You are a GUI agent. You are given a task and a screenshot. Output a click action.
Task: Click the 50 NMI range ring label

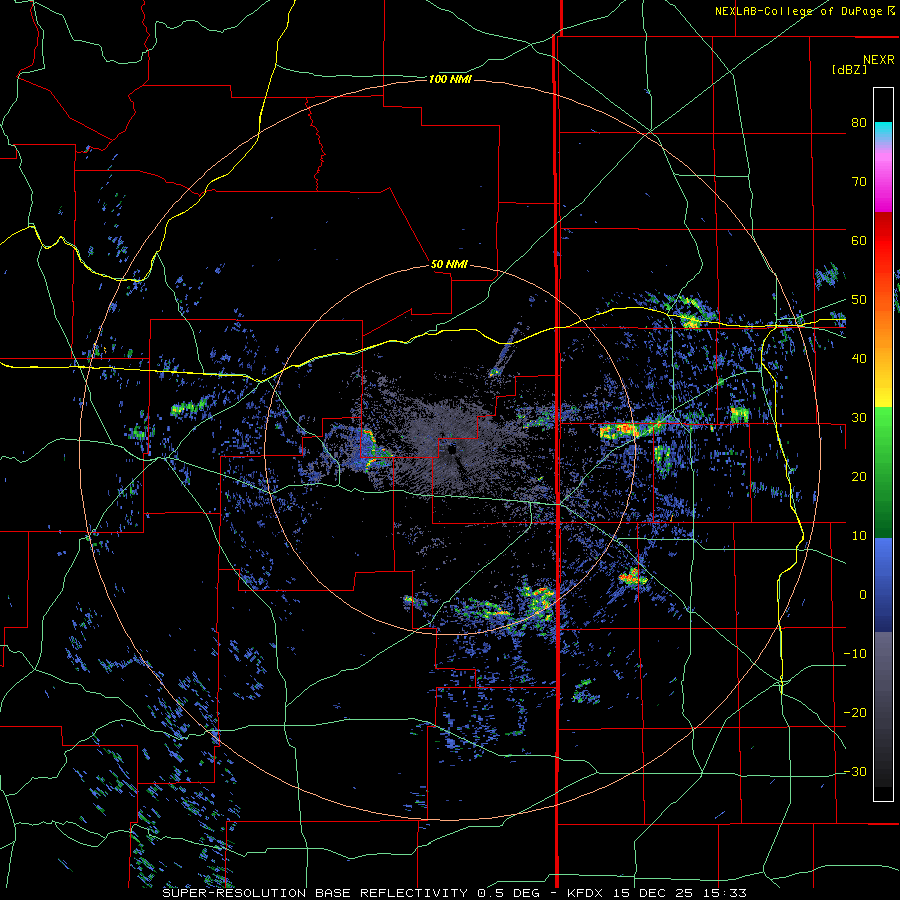(x=449, y=265)
